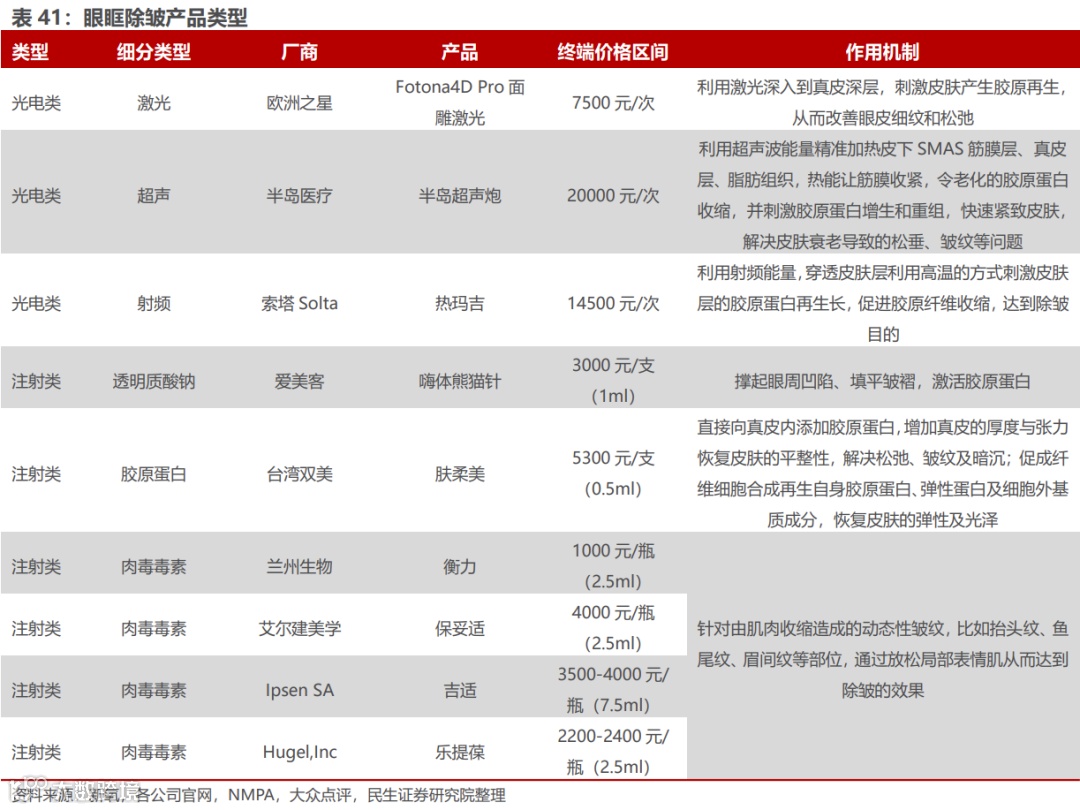Click the 1000 元/瓶 (2.5ml) price cell
This screenshot has height=810, width=1080.
[613, 565]
